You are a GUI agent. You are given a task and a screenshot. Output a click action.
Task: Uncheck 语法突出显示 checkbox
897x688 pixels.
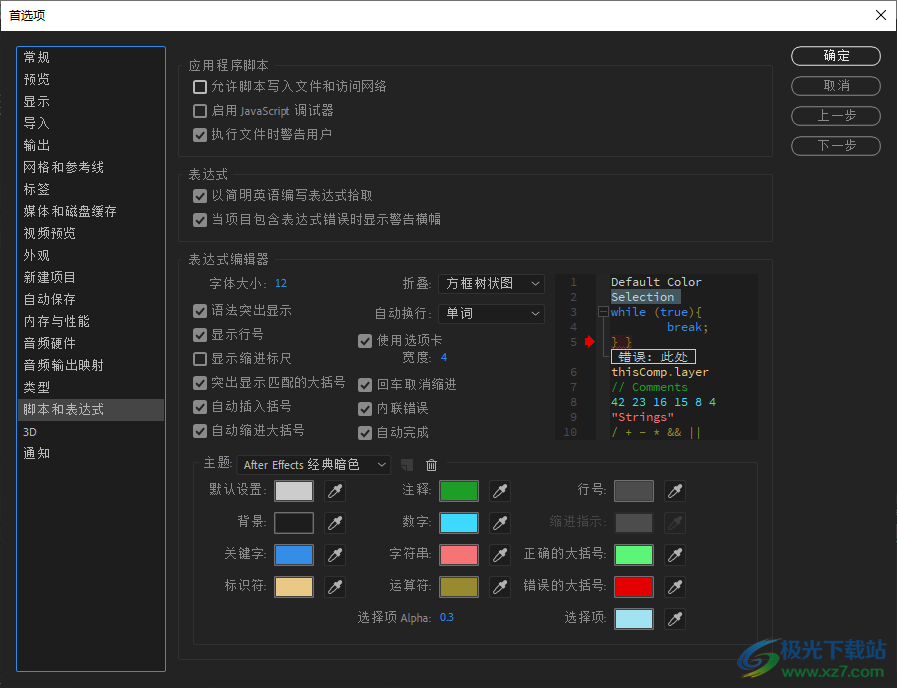pyautogui.click(x=200, y=311)
